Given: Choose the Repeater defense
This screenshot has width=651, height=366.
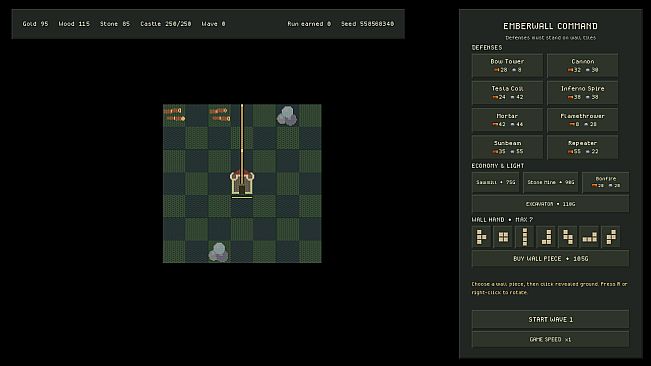Looking at the screenshot, I should 582,147.
